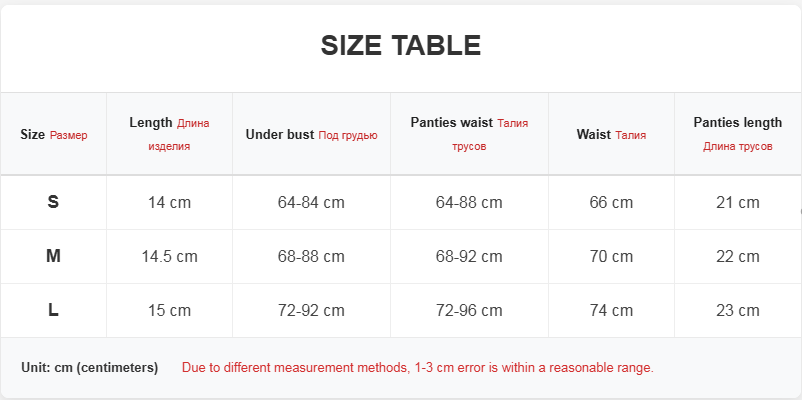Click the red measurement error disclaimer text
The height and width of the screenshot is (400, 802).
click(x=417, y=367)
